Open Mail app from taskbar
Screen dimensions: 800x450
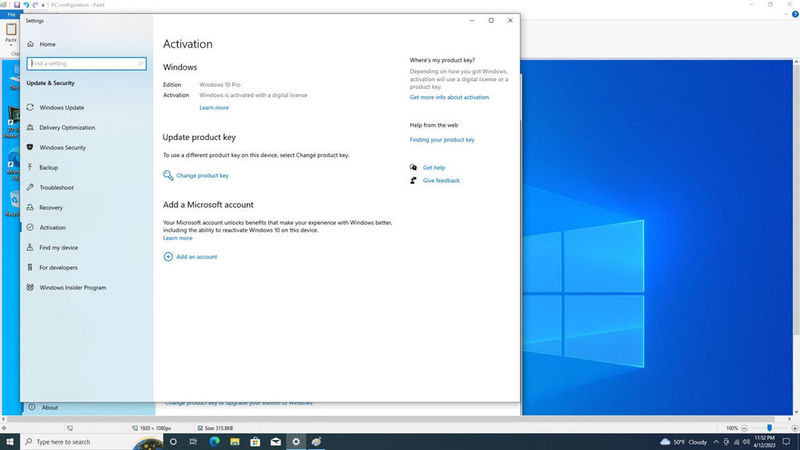(276, 442)
